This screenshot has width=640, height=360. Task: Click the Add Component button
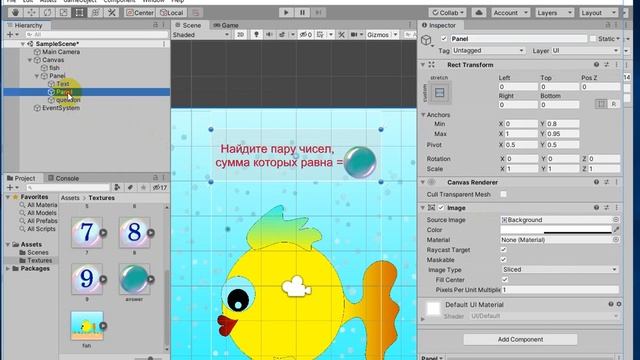click(520, 339)
